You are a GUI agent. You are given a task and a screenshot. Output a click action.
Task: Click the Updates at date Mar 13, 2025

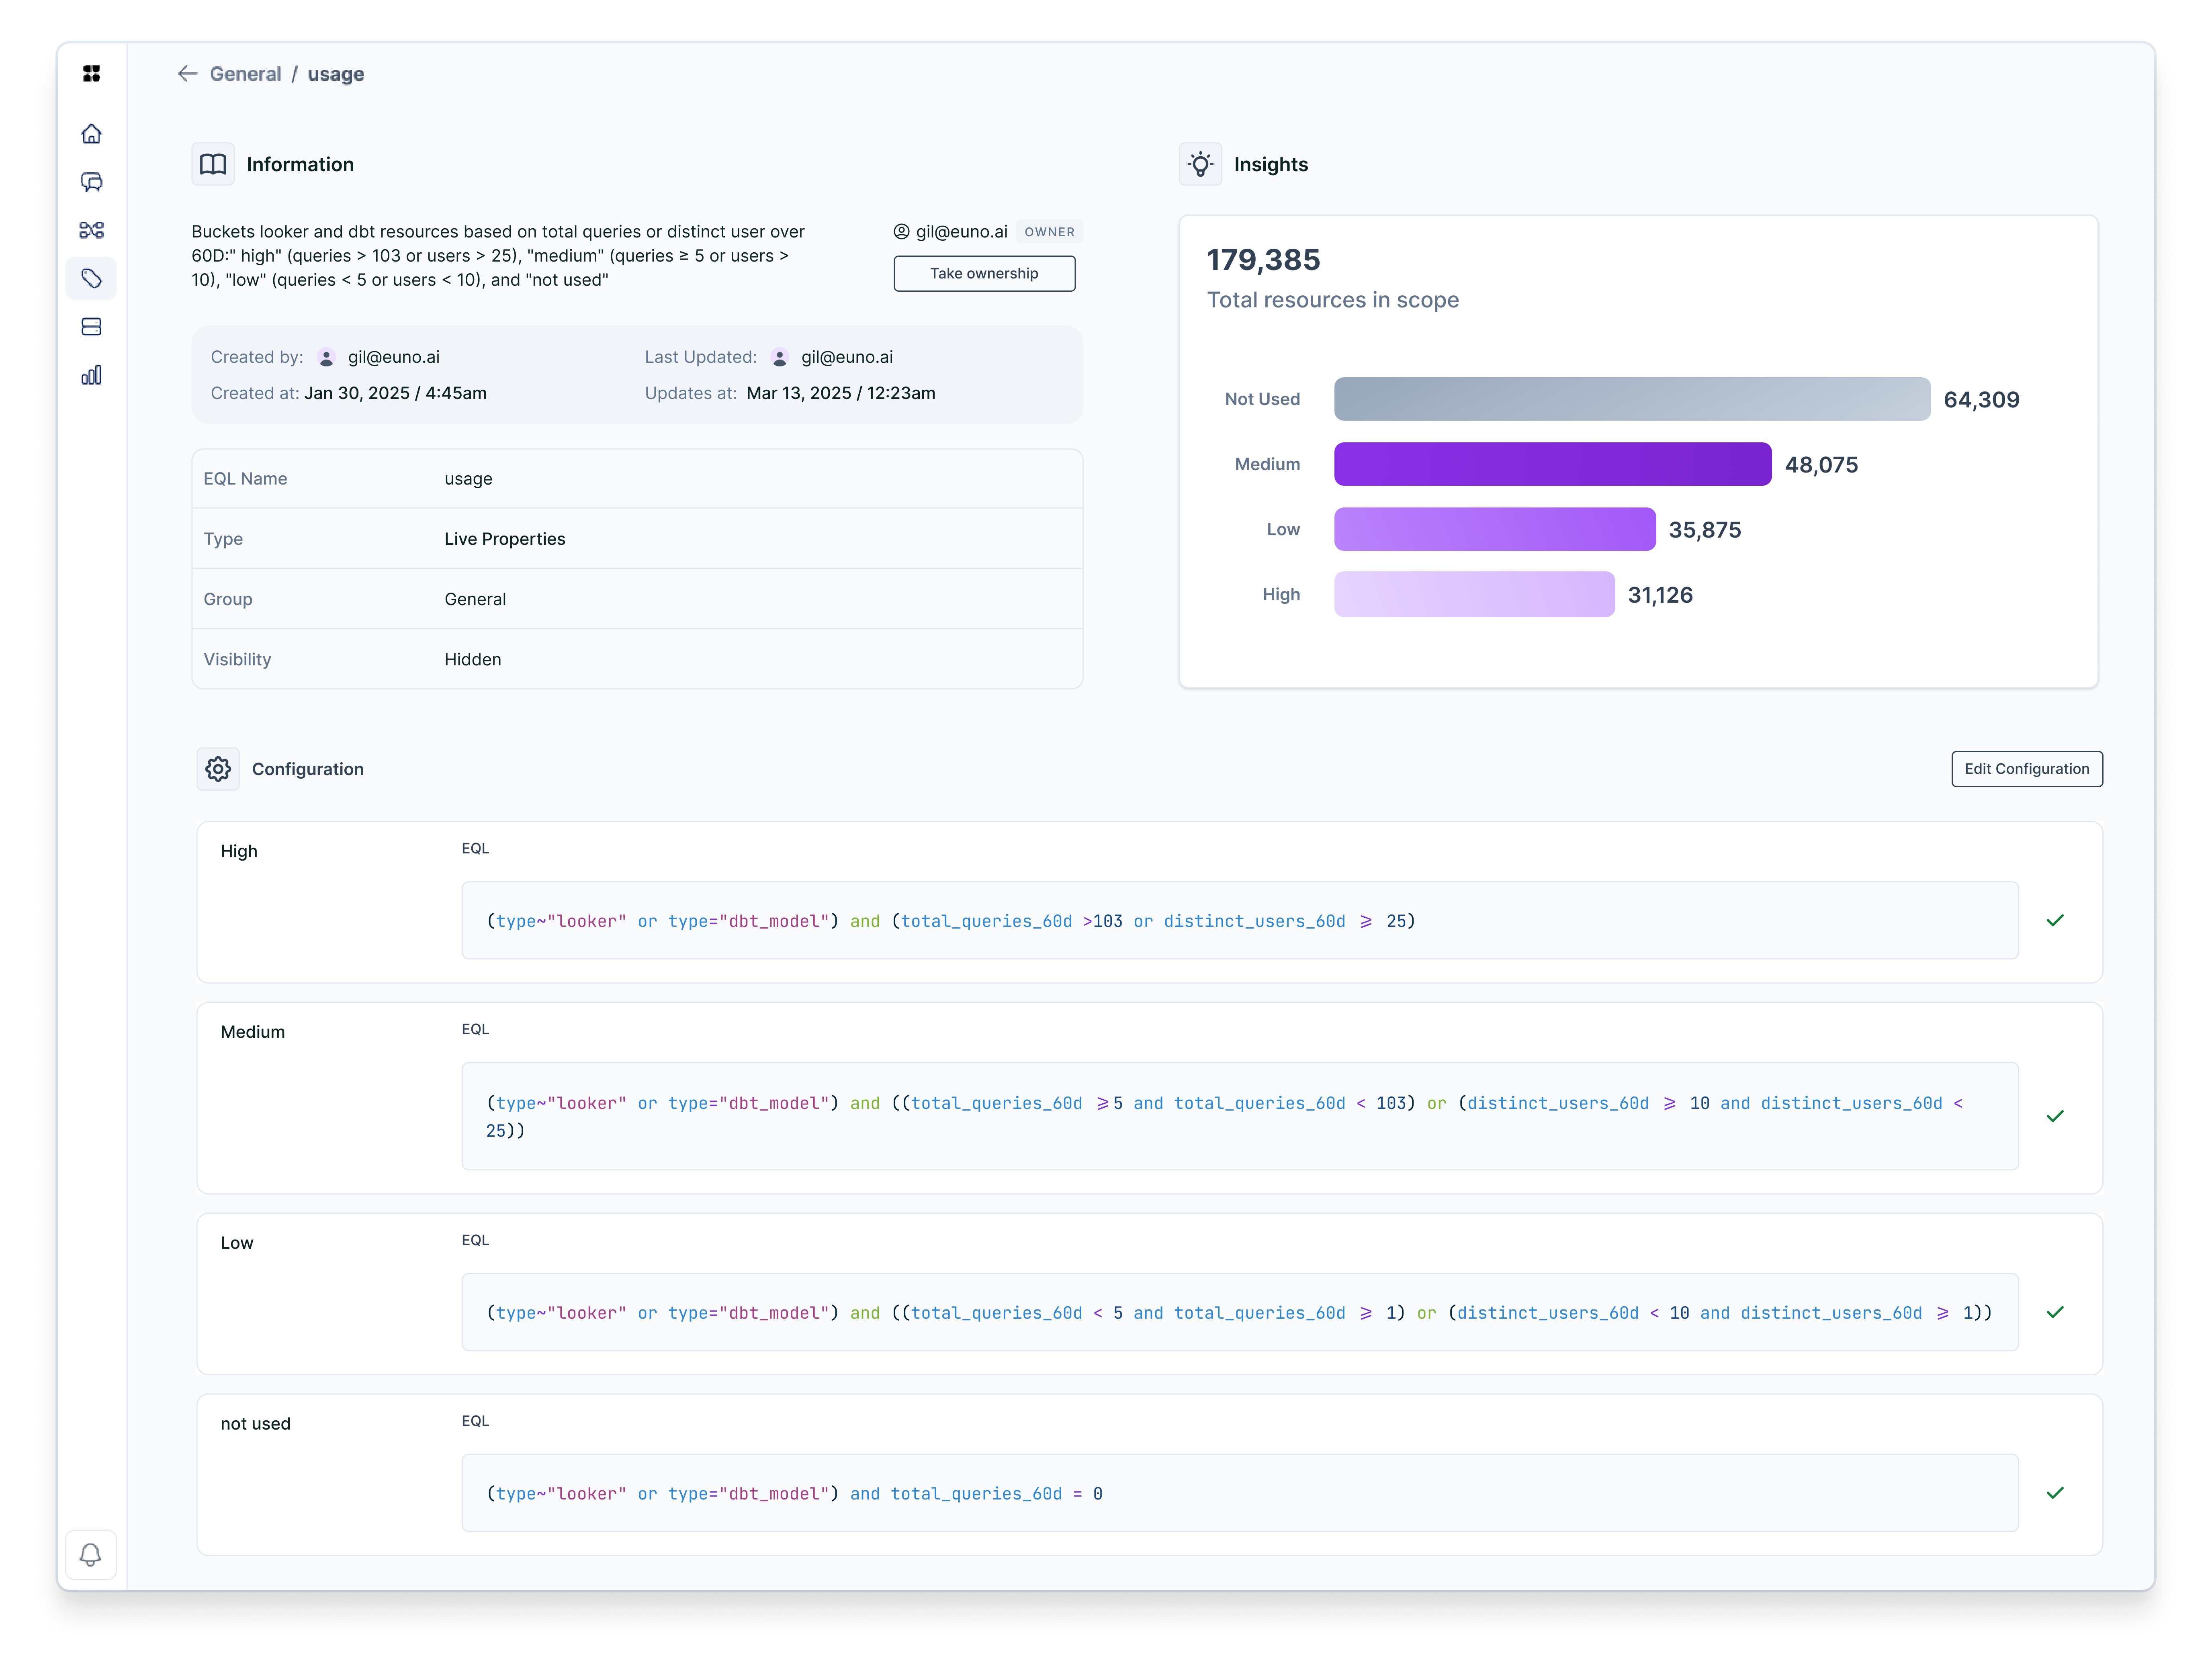click(840, 393)
